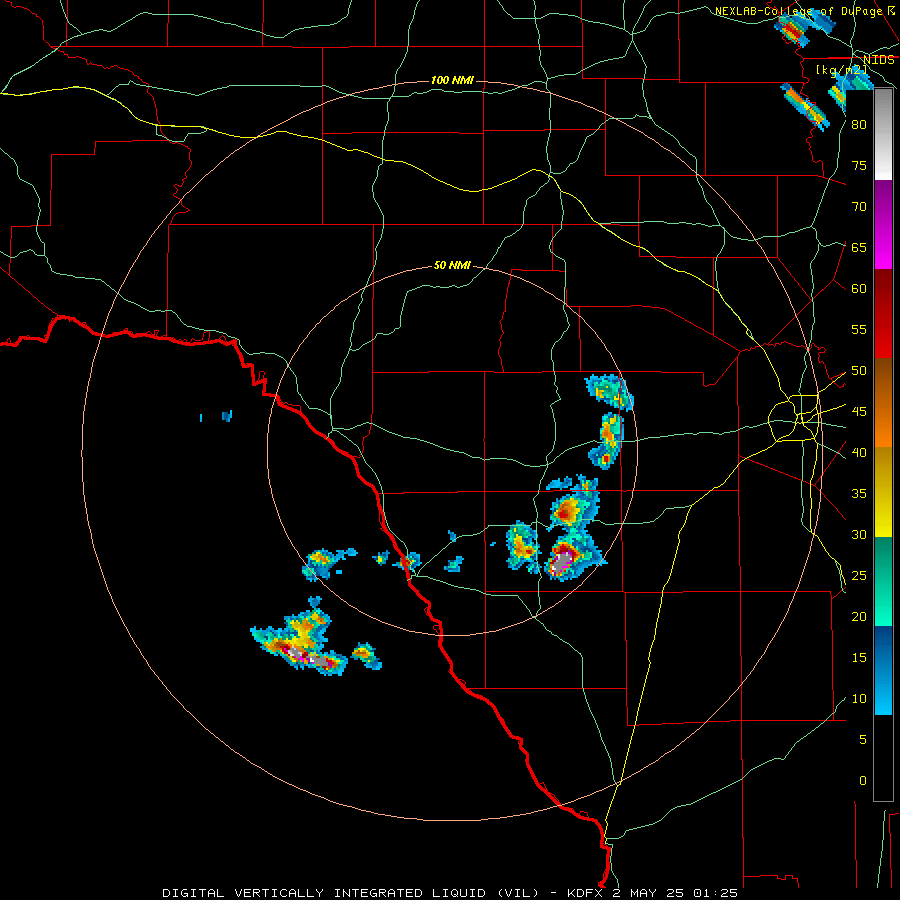Click the green segment of the color bar
Screen dimensions: 900x900
pos(883,581)
